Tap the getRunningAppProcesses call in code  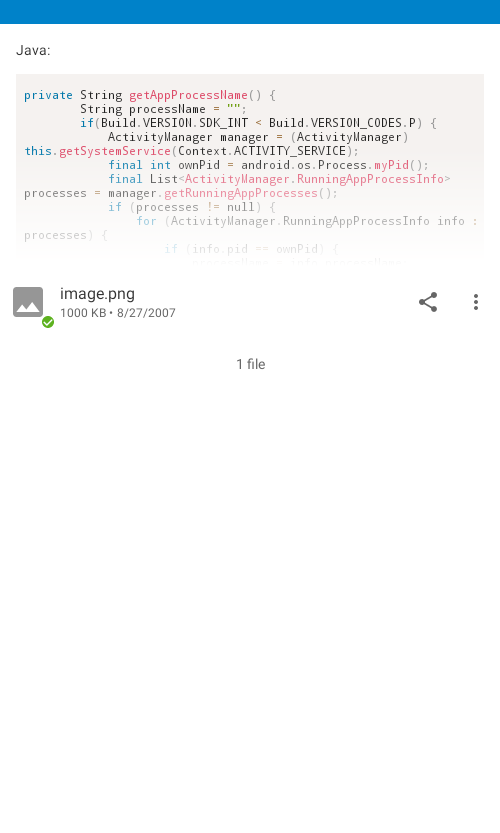point(241,193)
